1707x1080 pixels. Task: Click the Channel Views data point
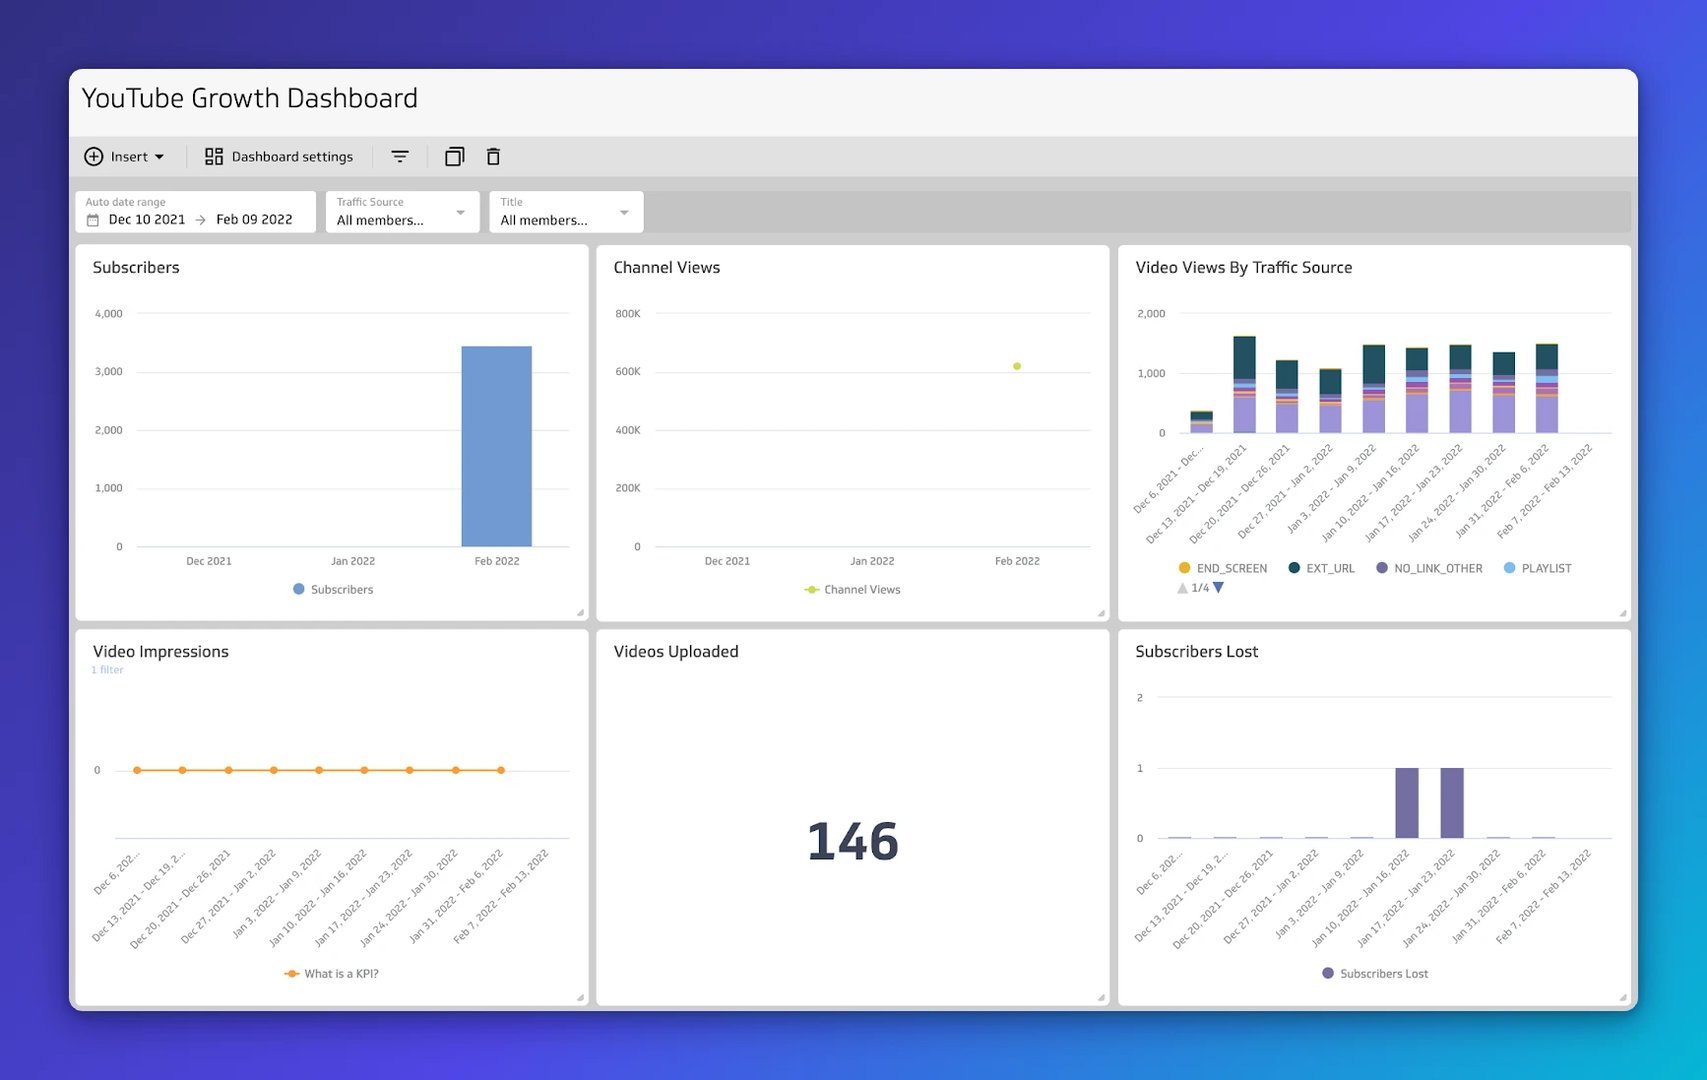pos(1017,366)
